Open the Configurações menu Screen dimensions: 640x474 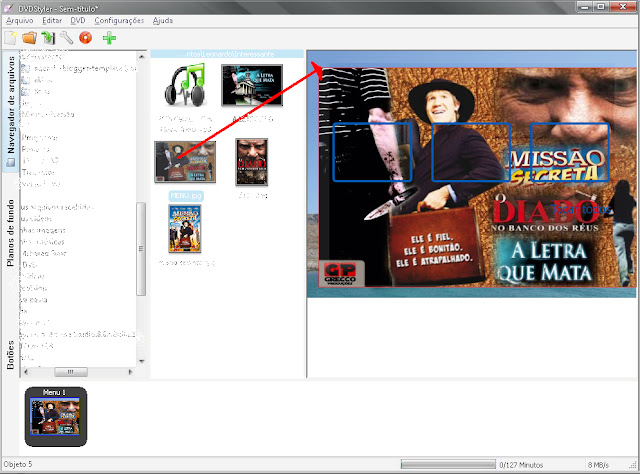[119, 20]
